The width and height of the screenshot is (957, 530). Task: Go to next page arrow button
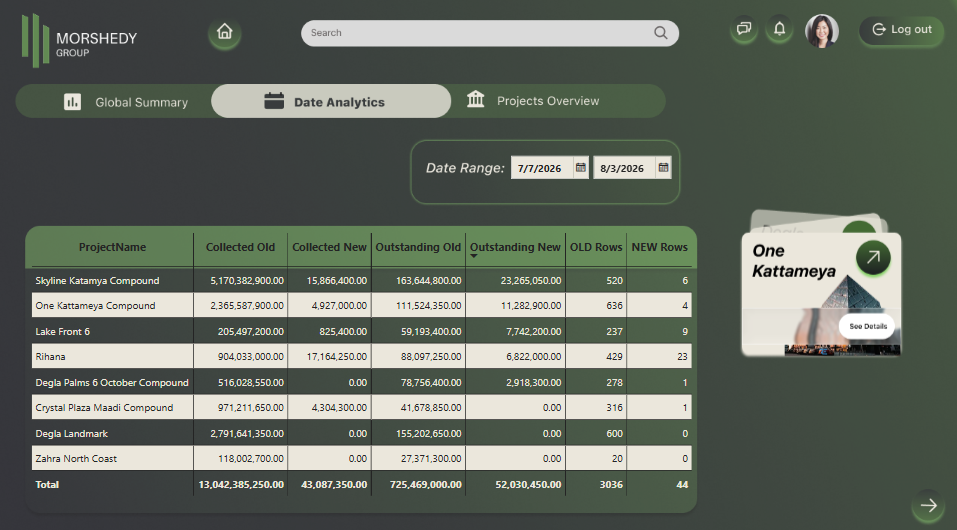tap(928, 505)
